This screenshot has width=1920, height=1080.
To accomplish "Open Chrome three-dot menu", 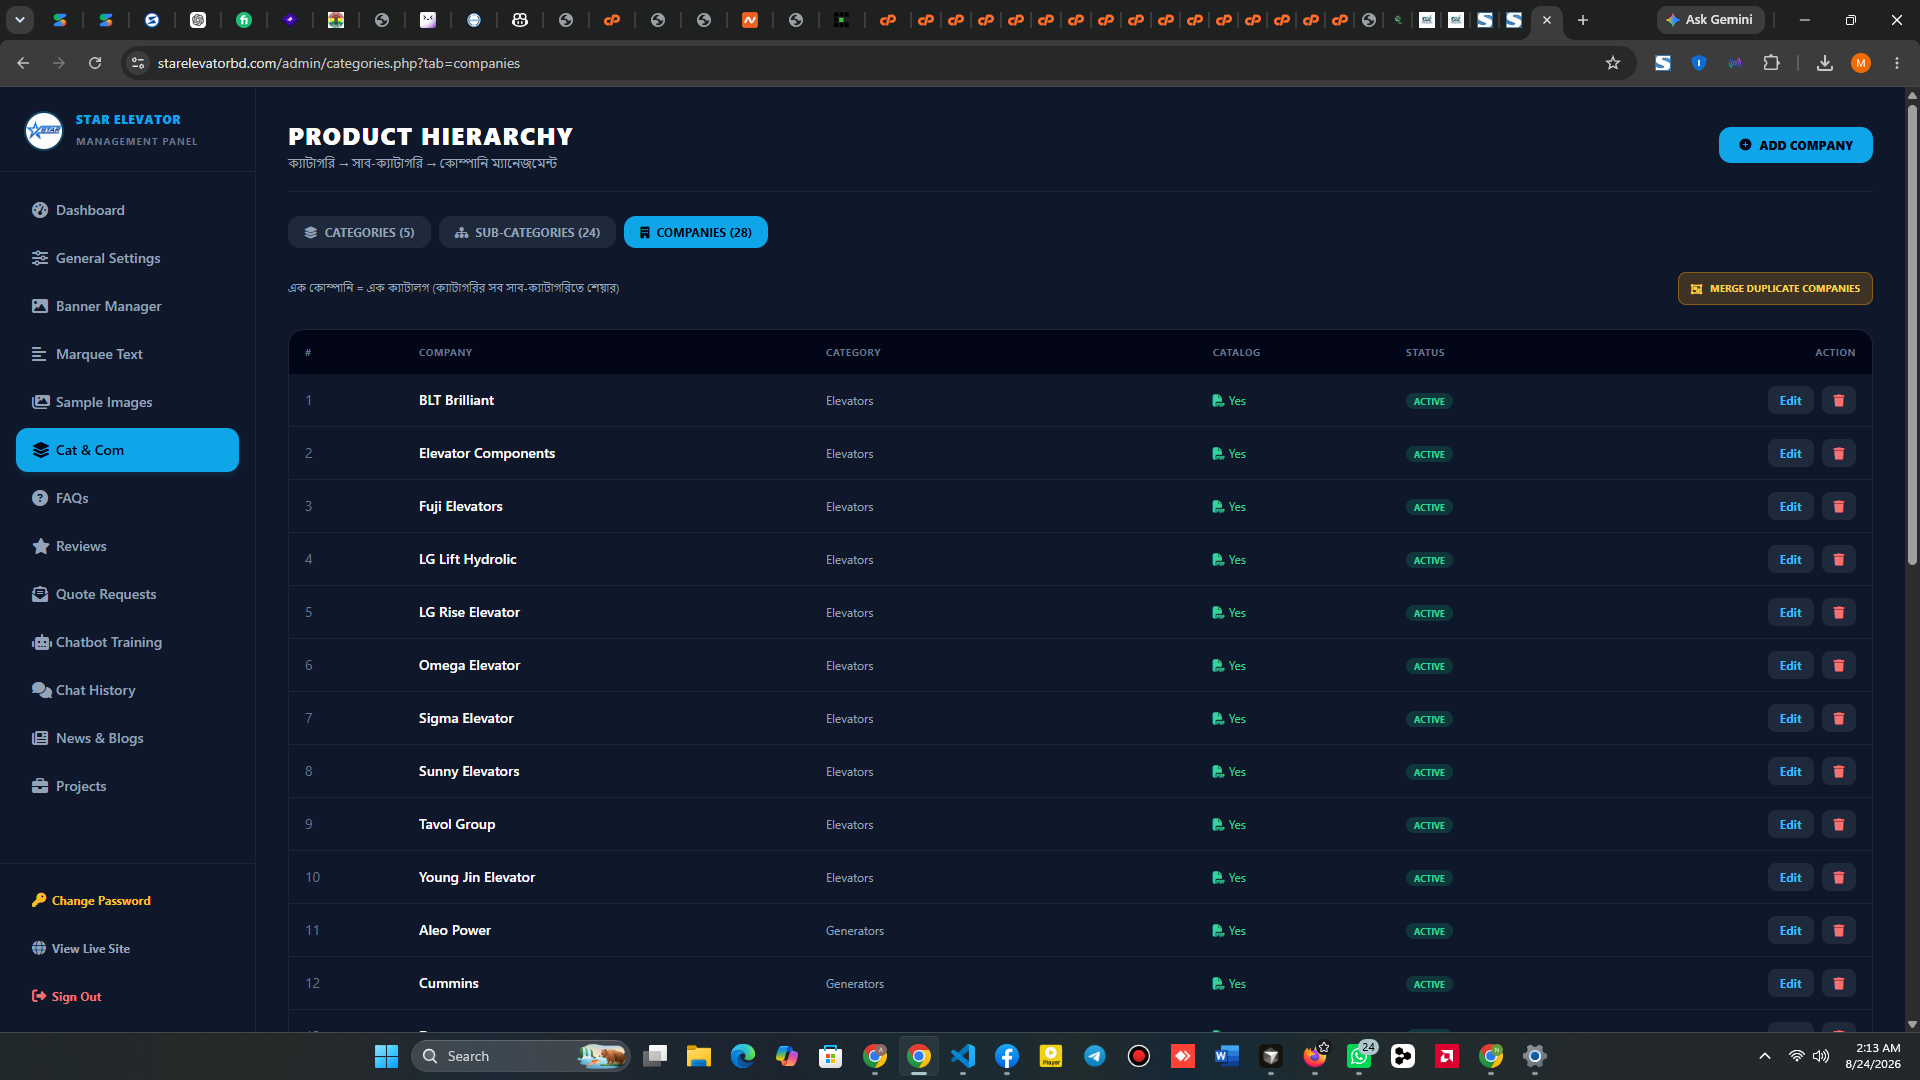I will pos(1896,63).
